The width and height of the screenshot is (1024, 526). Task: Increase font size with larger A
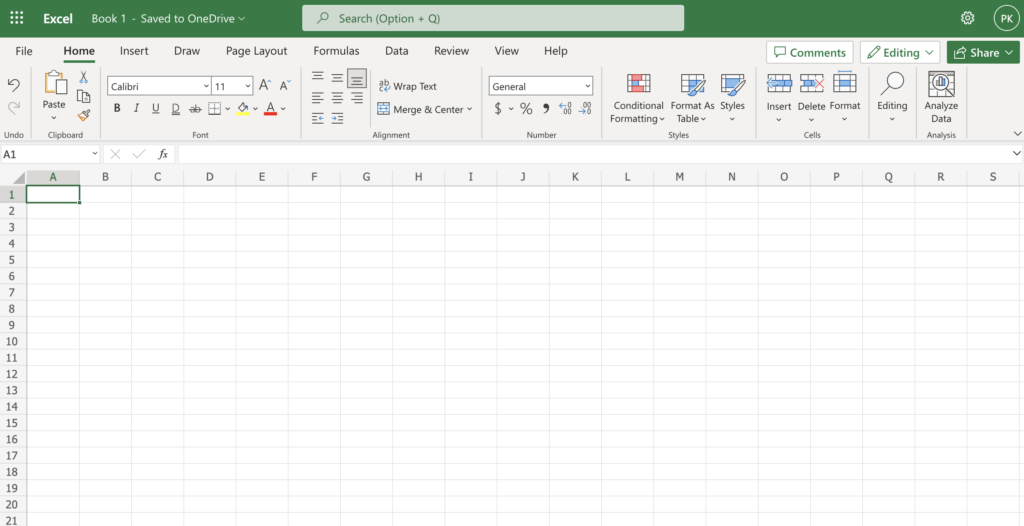click(264, 85)
